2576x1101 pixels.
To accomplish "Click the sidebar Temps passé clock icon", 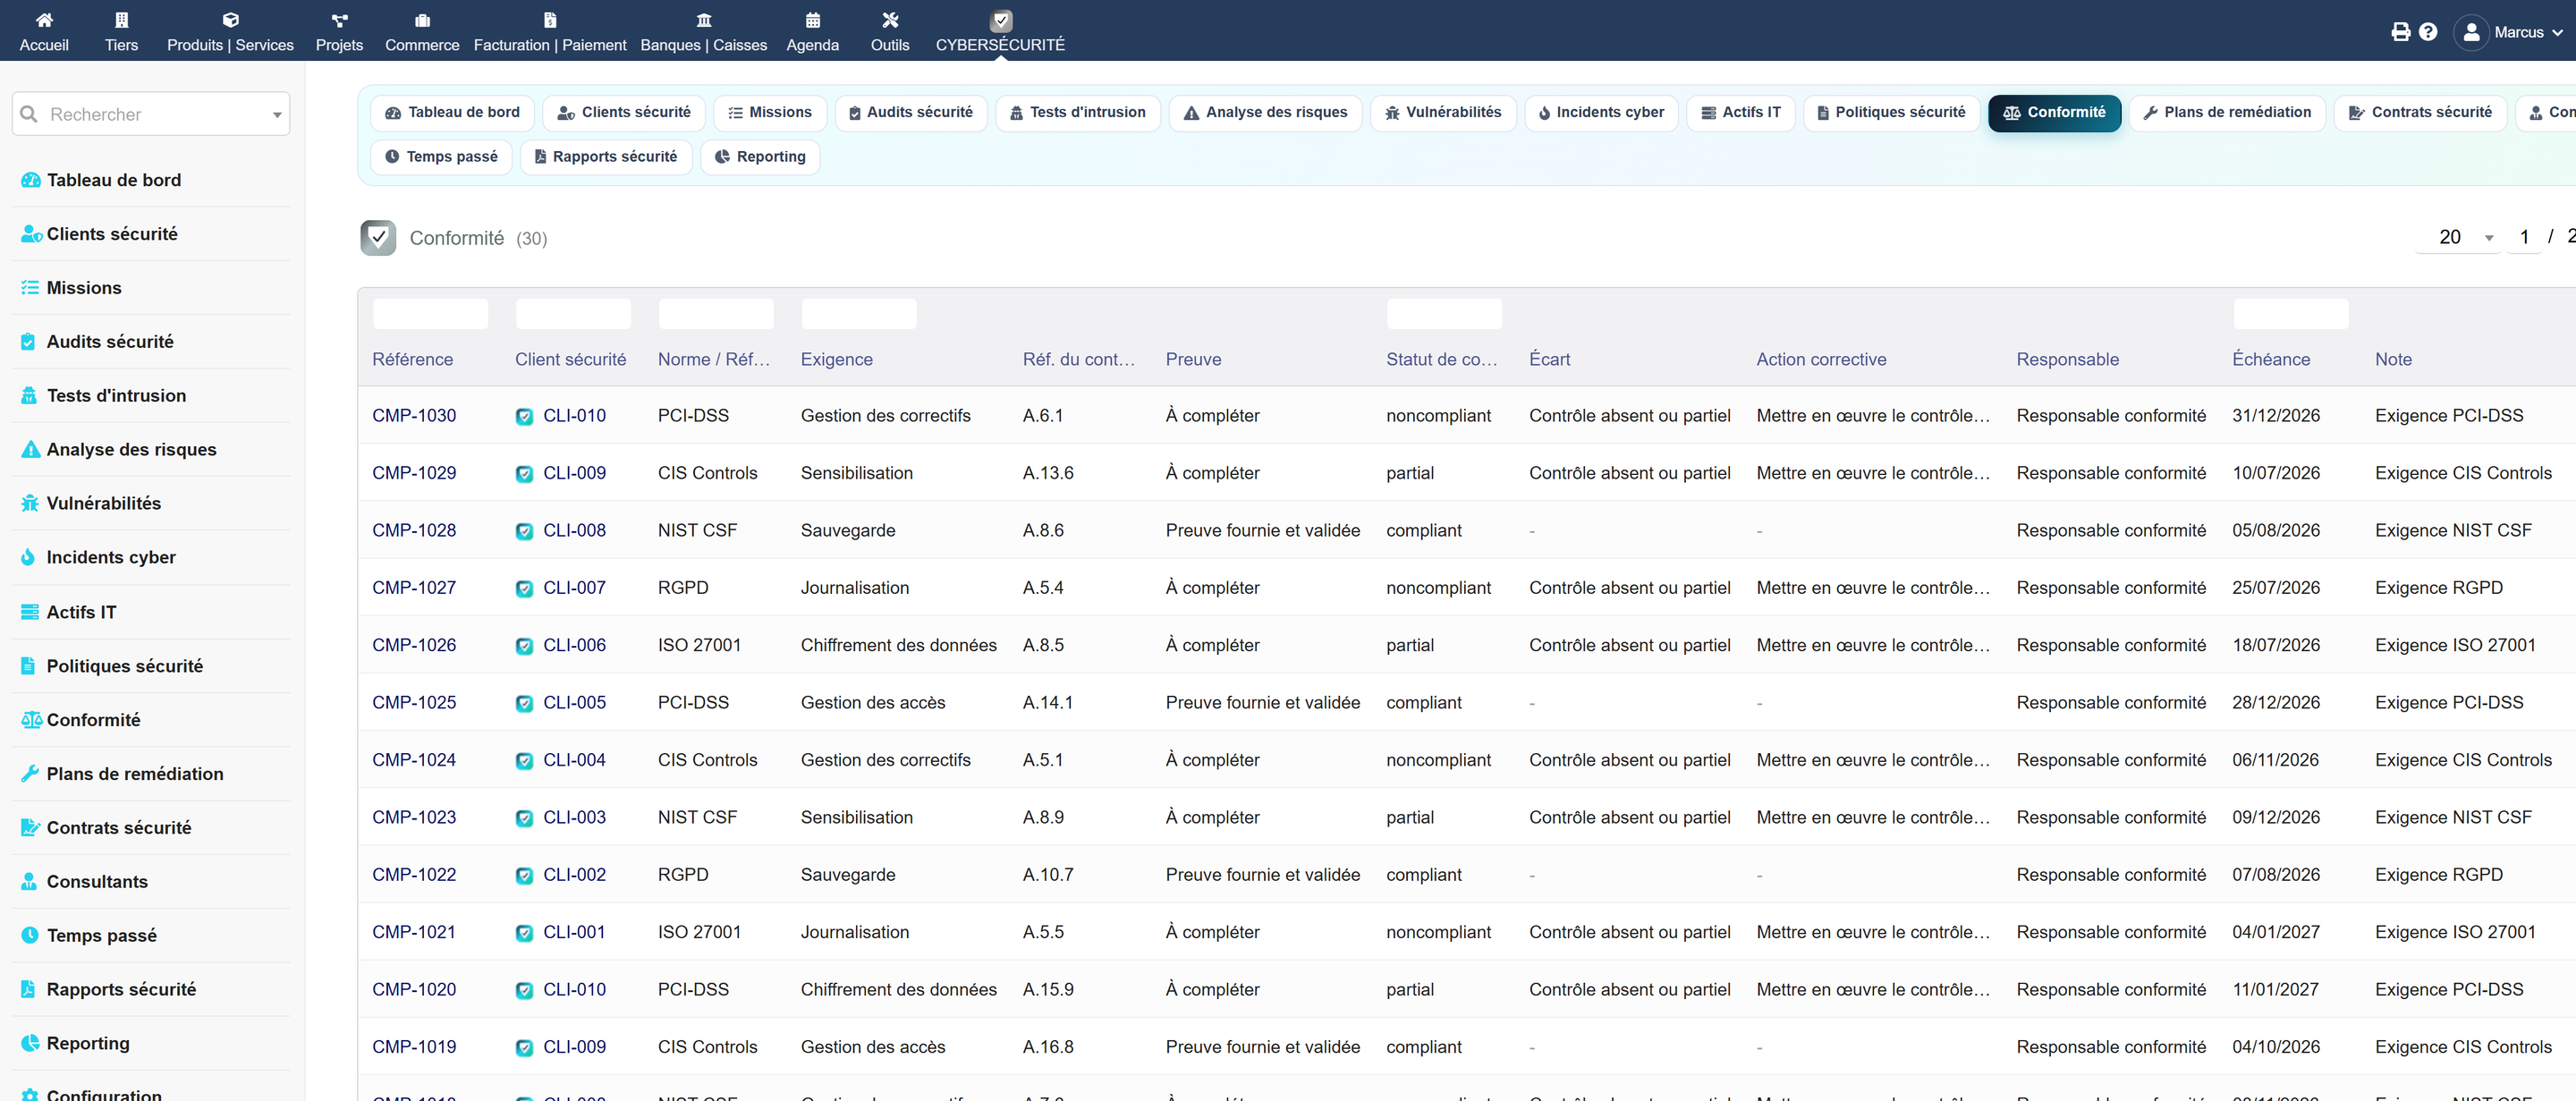I will (x=30, y=935).
